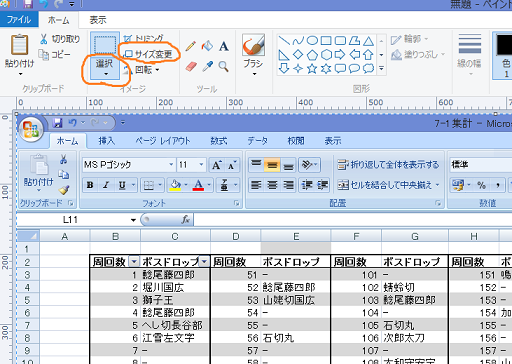Toggle center text alignment in Excel
512x364 pixels.
[272, 185]
